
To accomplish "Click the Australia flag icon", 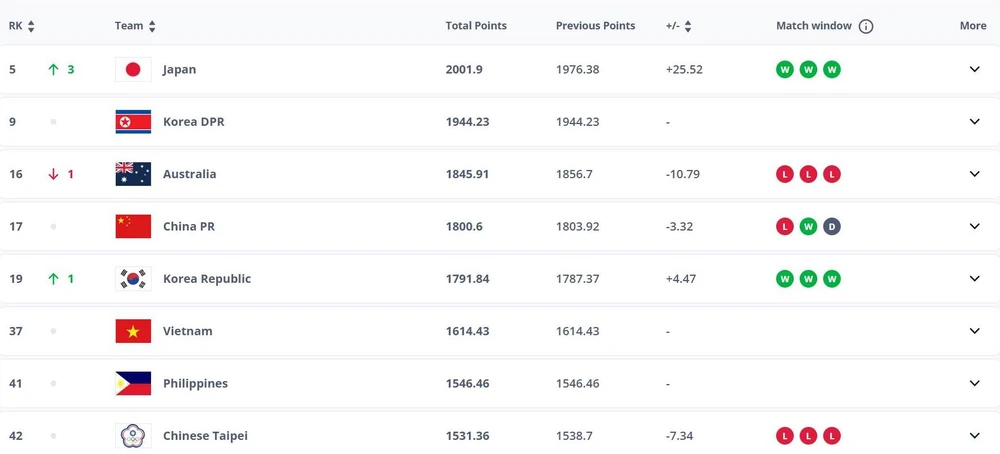I will pos(133,174).
